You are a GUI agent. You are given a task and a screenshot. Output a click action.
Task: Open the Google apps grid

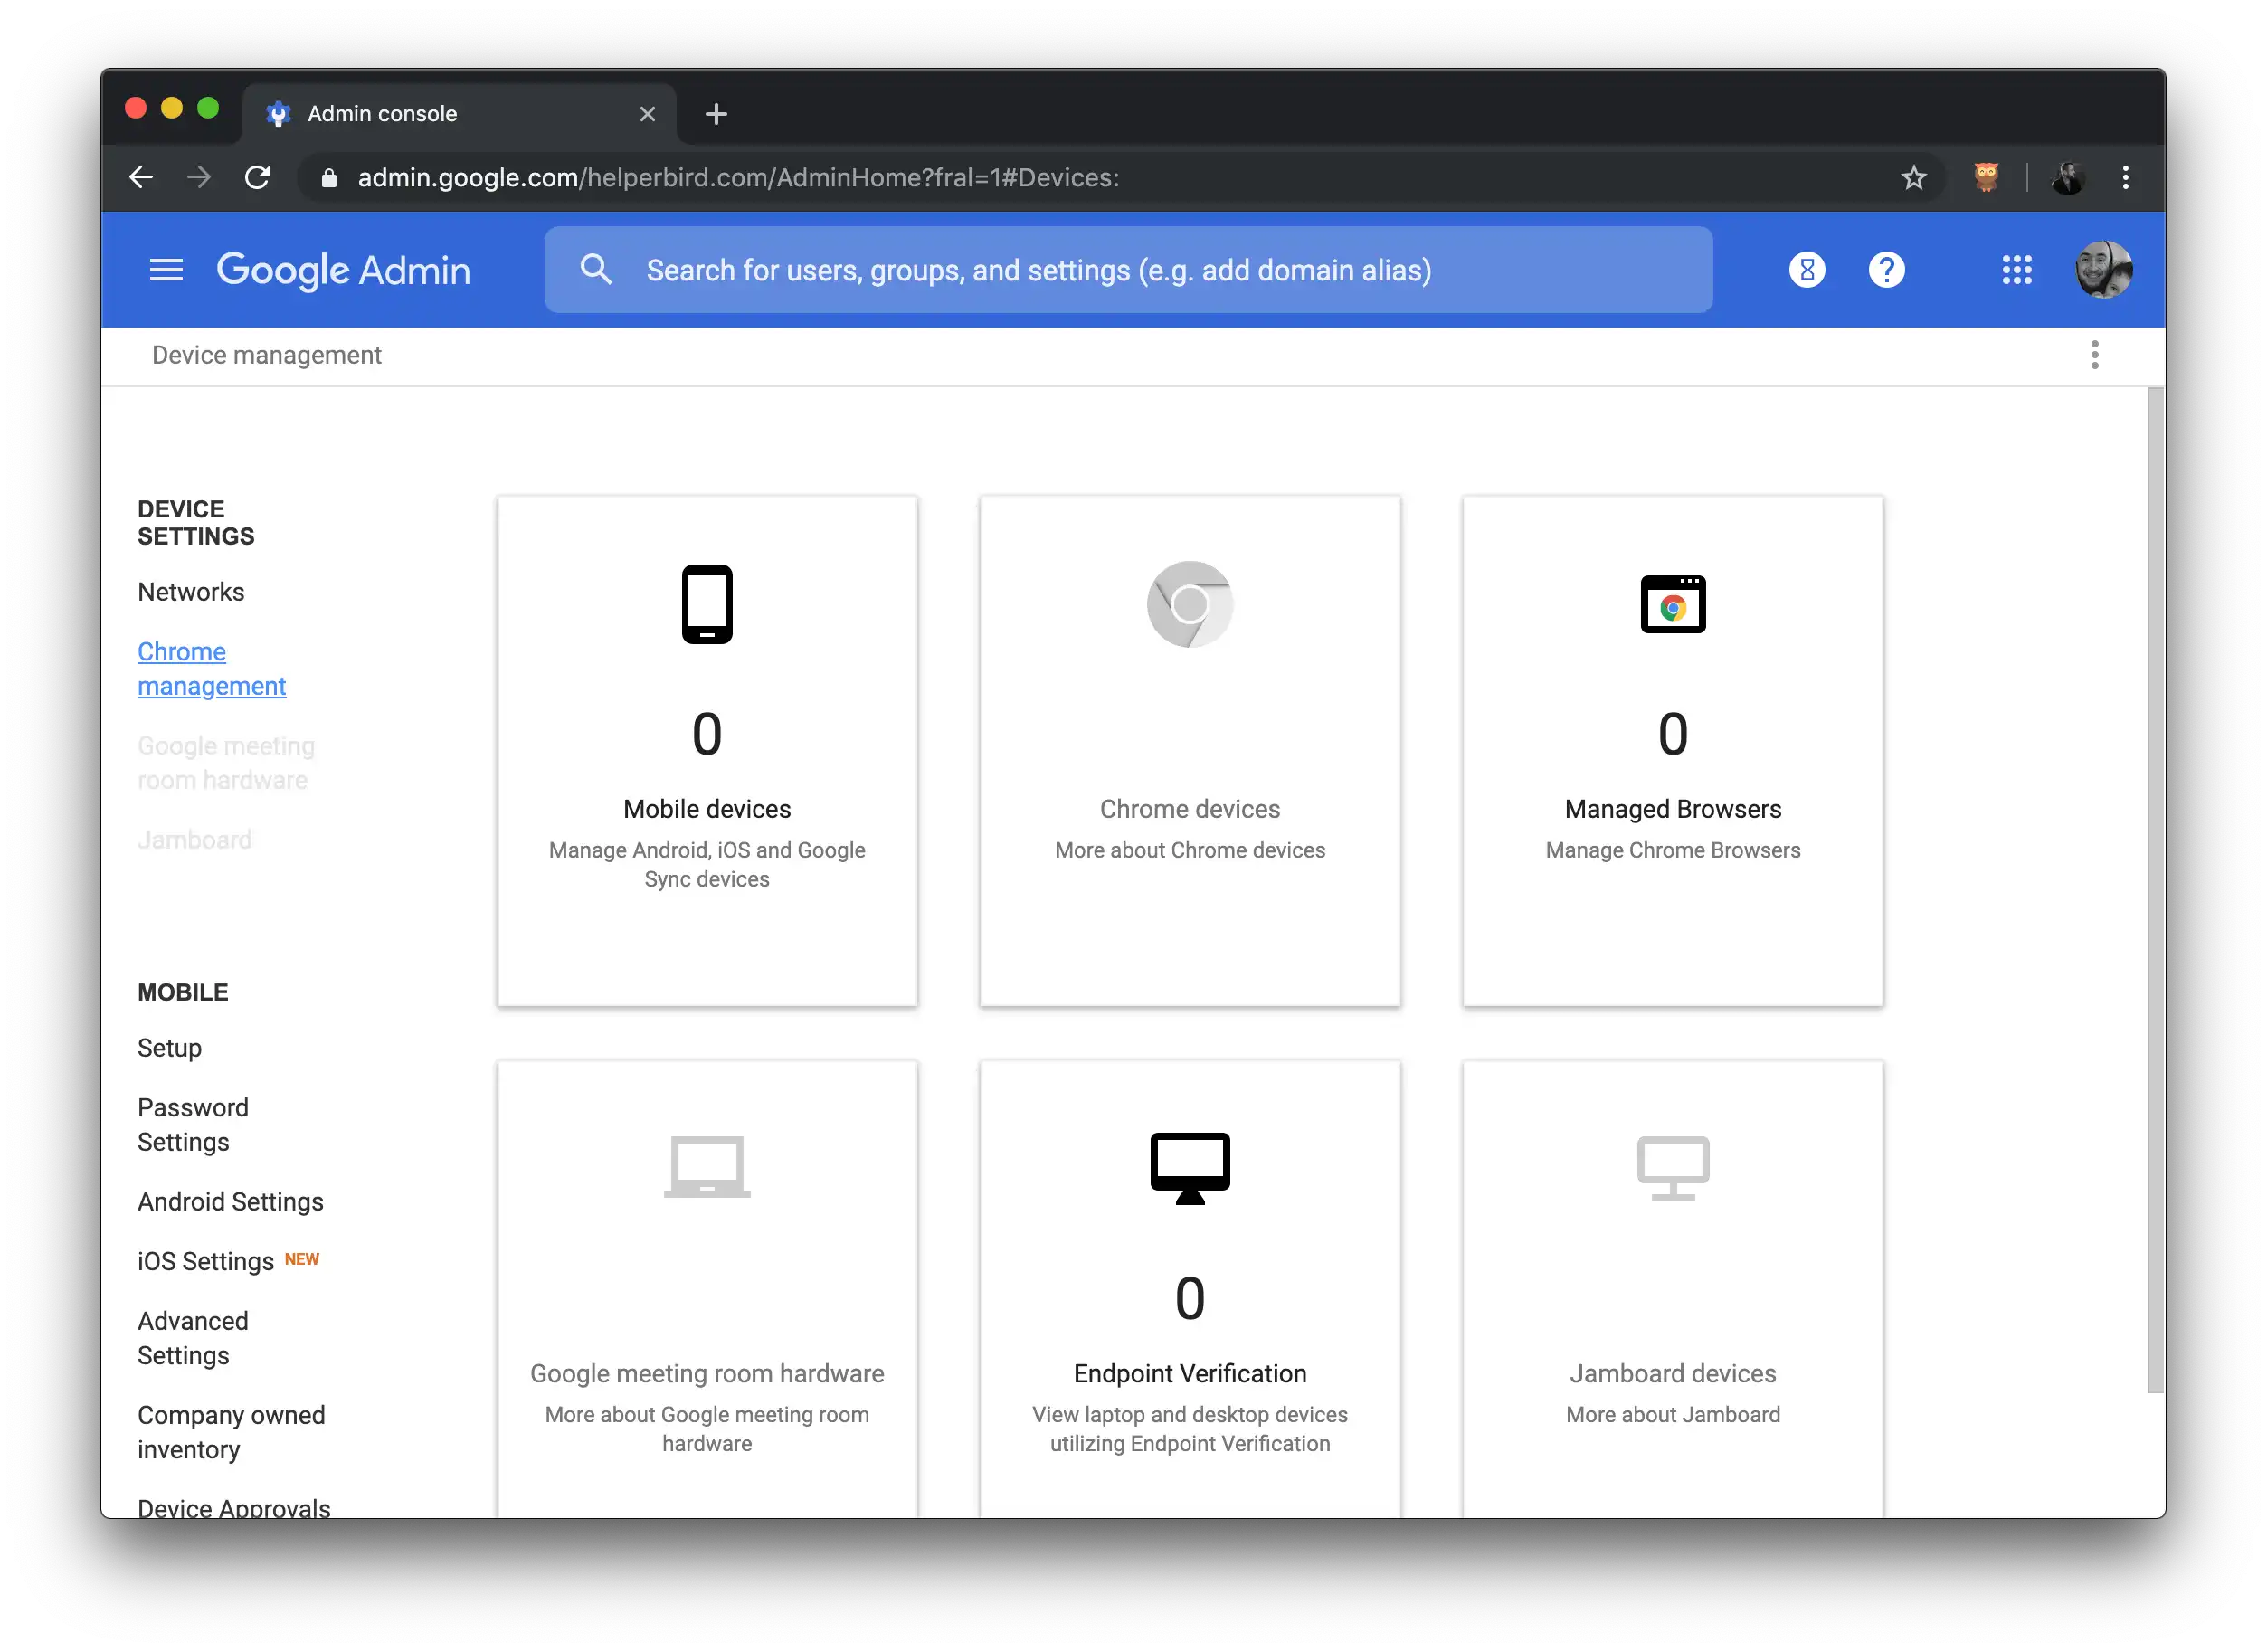pyautogui.click(x=2016, y=270)
